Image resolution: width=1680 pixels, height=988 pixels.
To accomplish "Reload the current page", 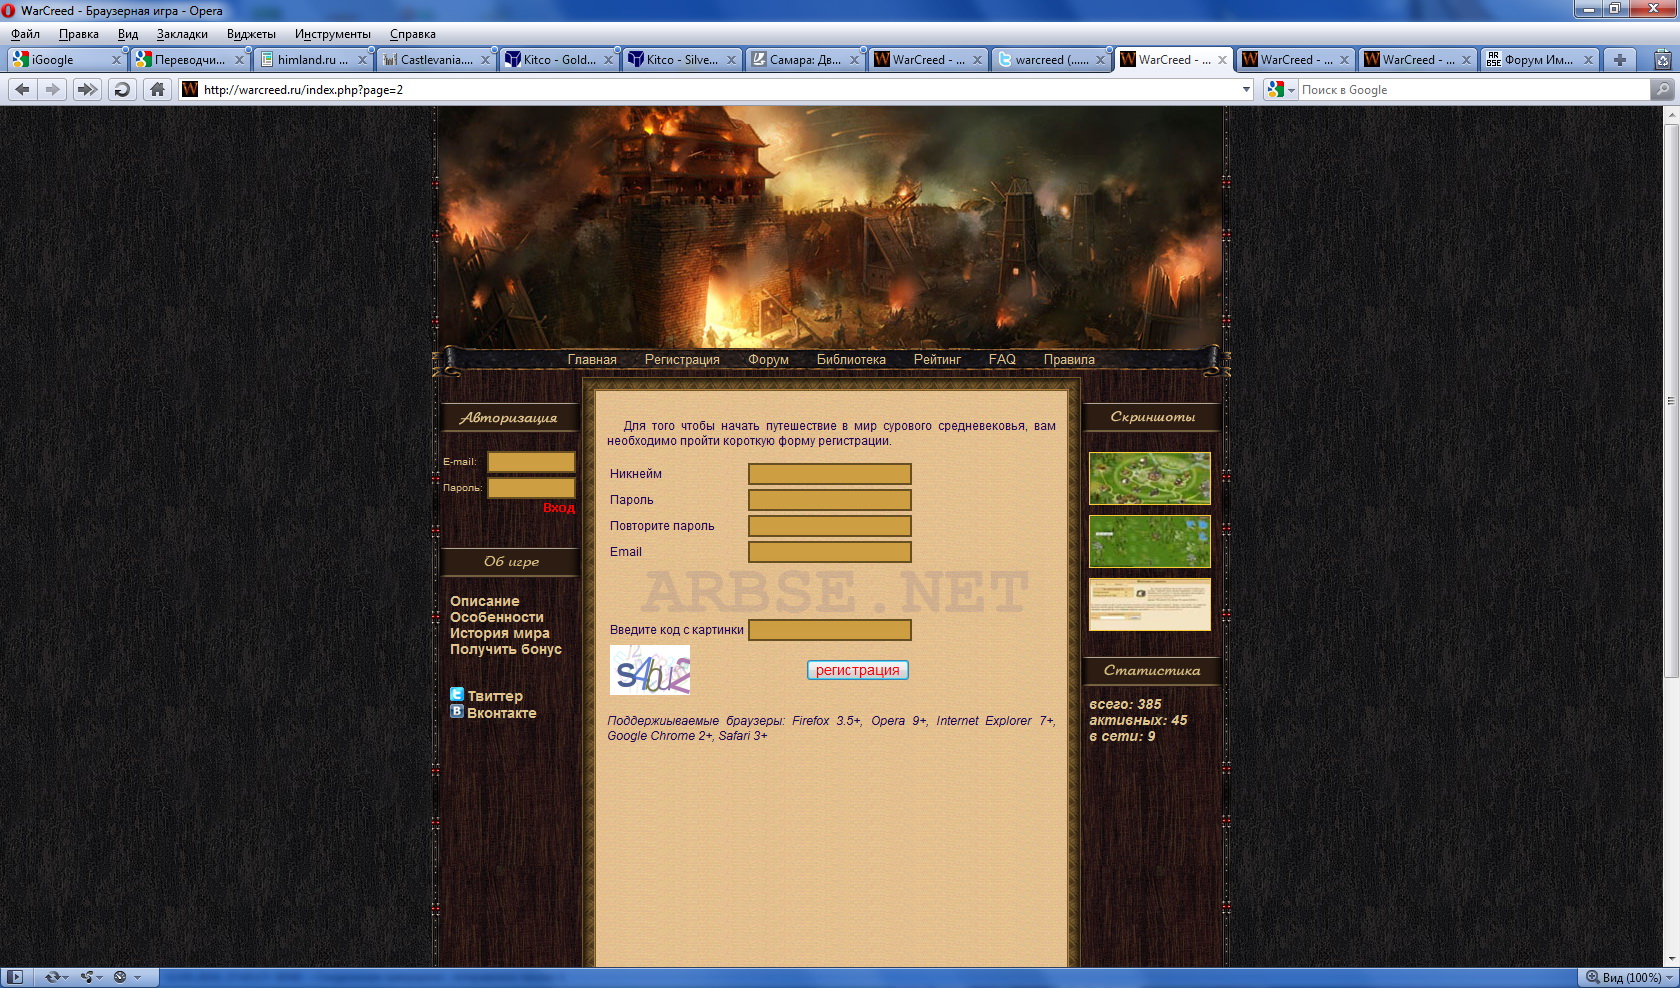I will click(x=122, y=89).
